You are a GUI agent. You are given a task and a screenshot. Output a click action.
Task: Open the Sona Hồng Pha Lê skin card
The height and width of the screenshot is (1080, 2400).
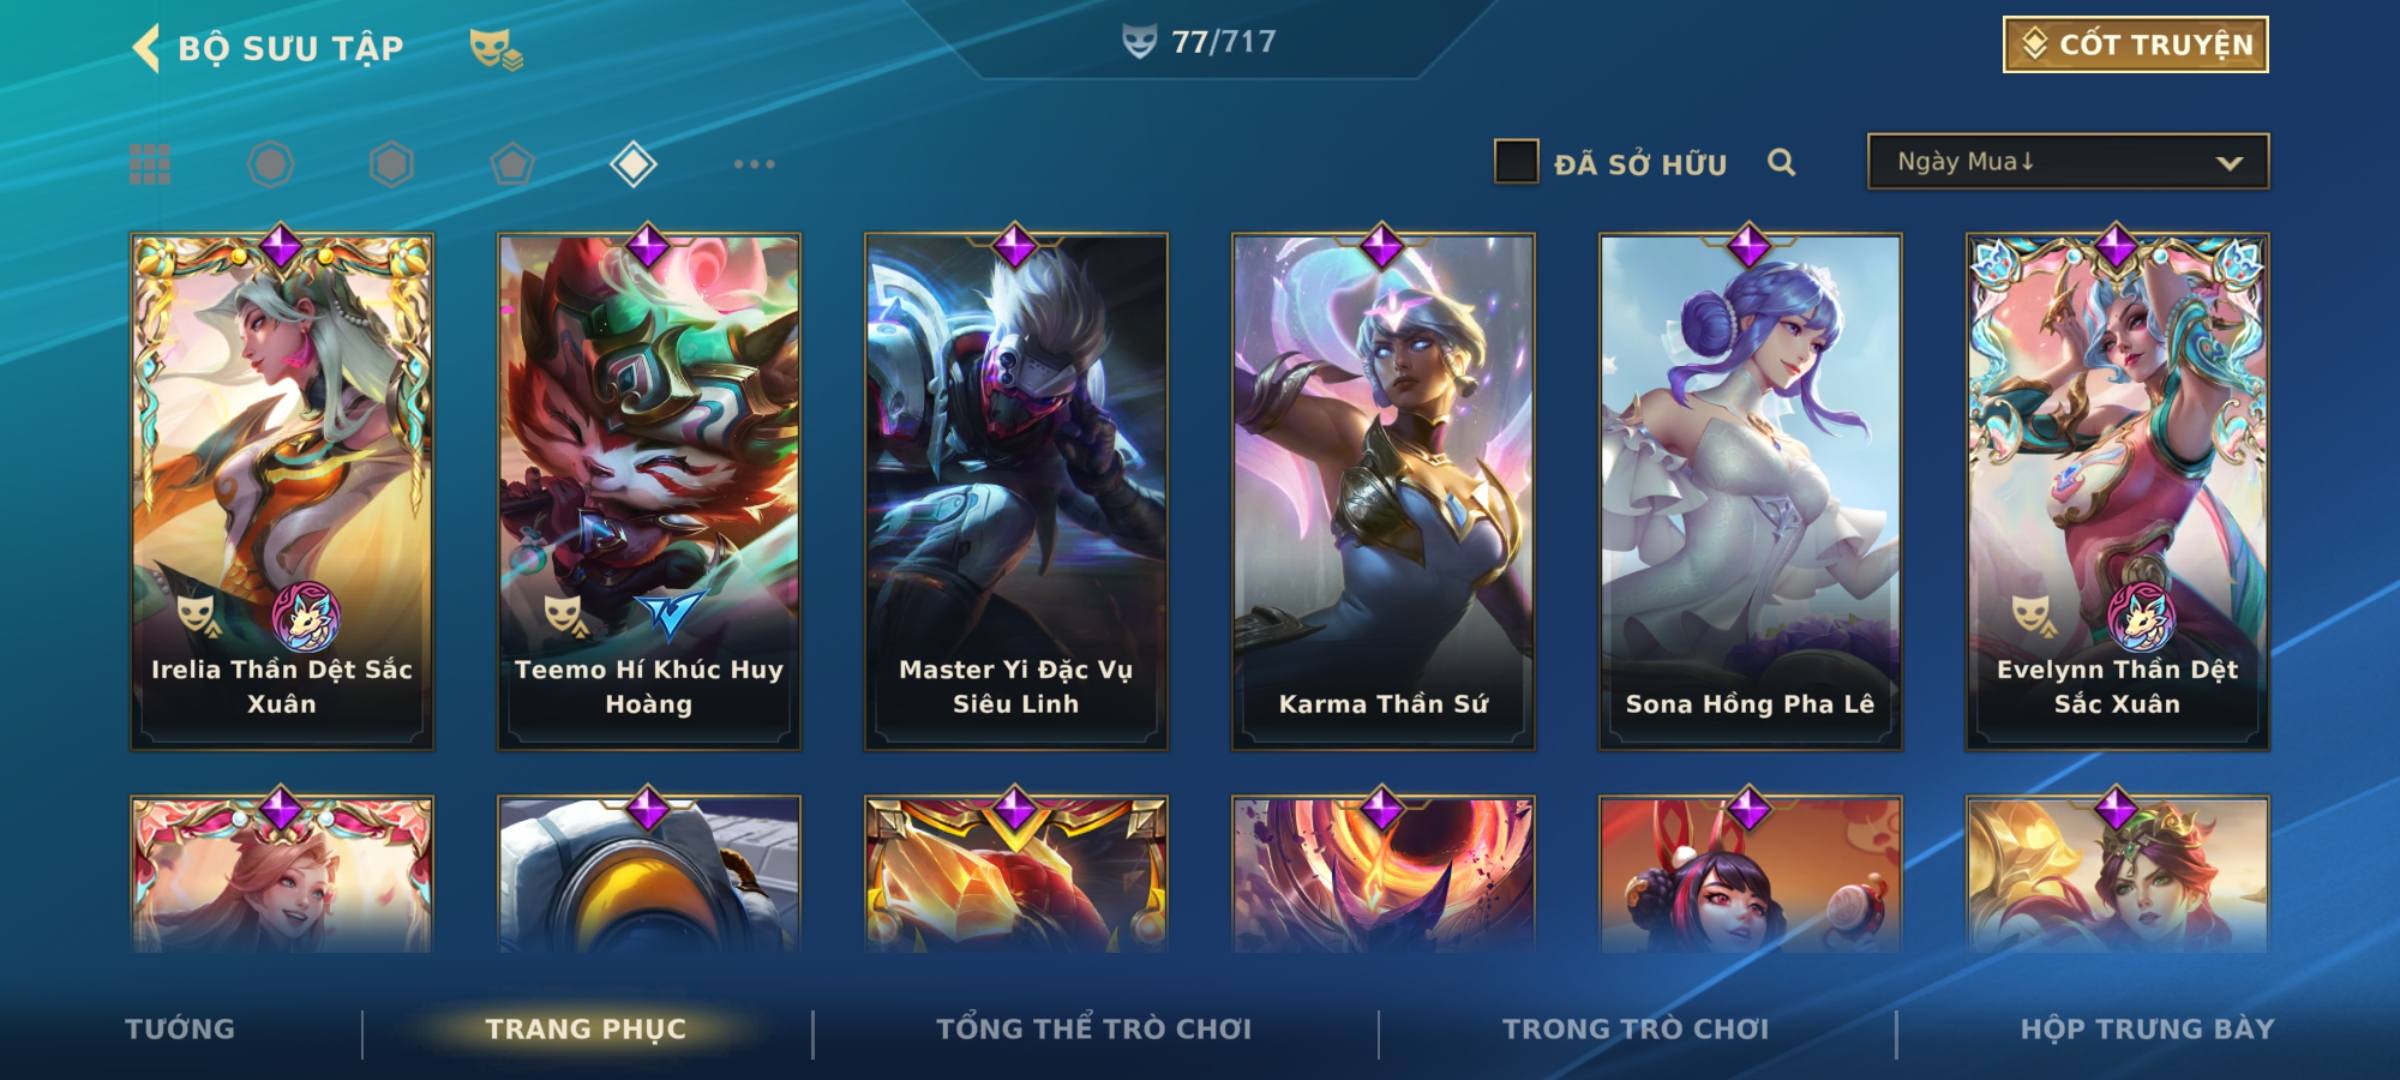[1750, 491]
